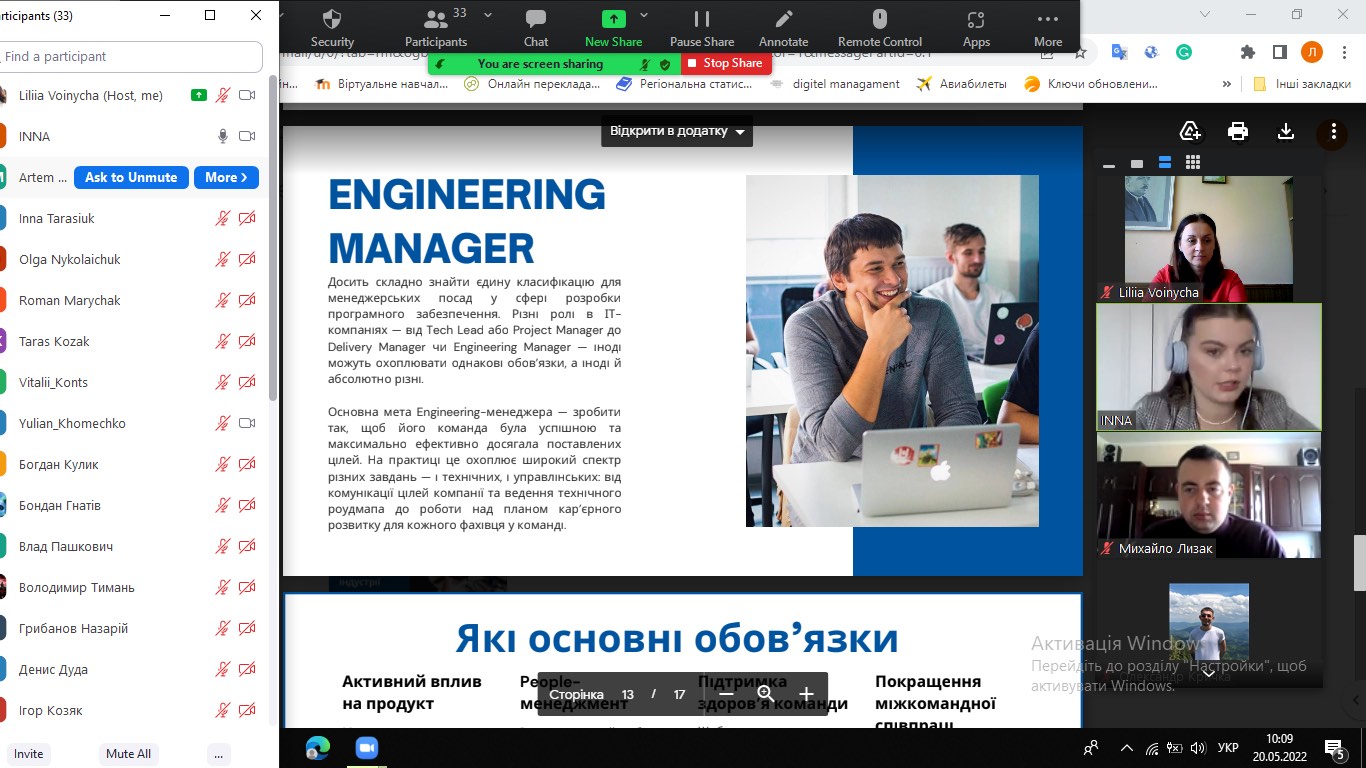This screenshot has height=768, width=1366.
Task: Click the down chevron below video thumbnails
Action: 1209,673
